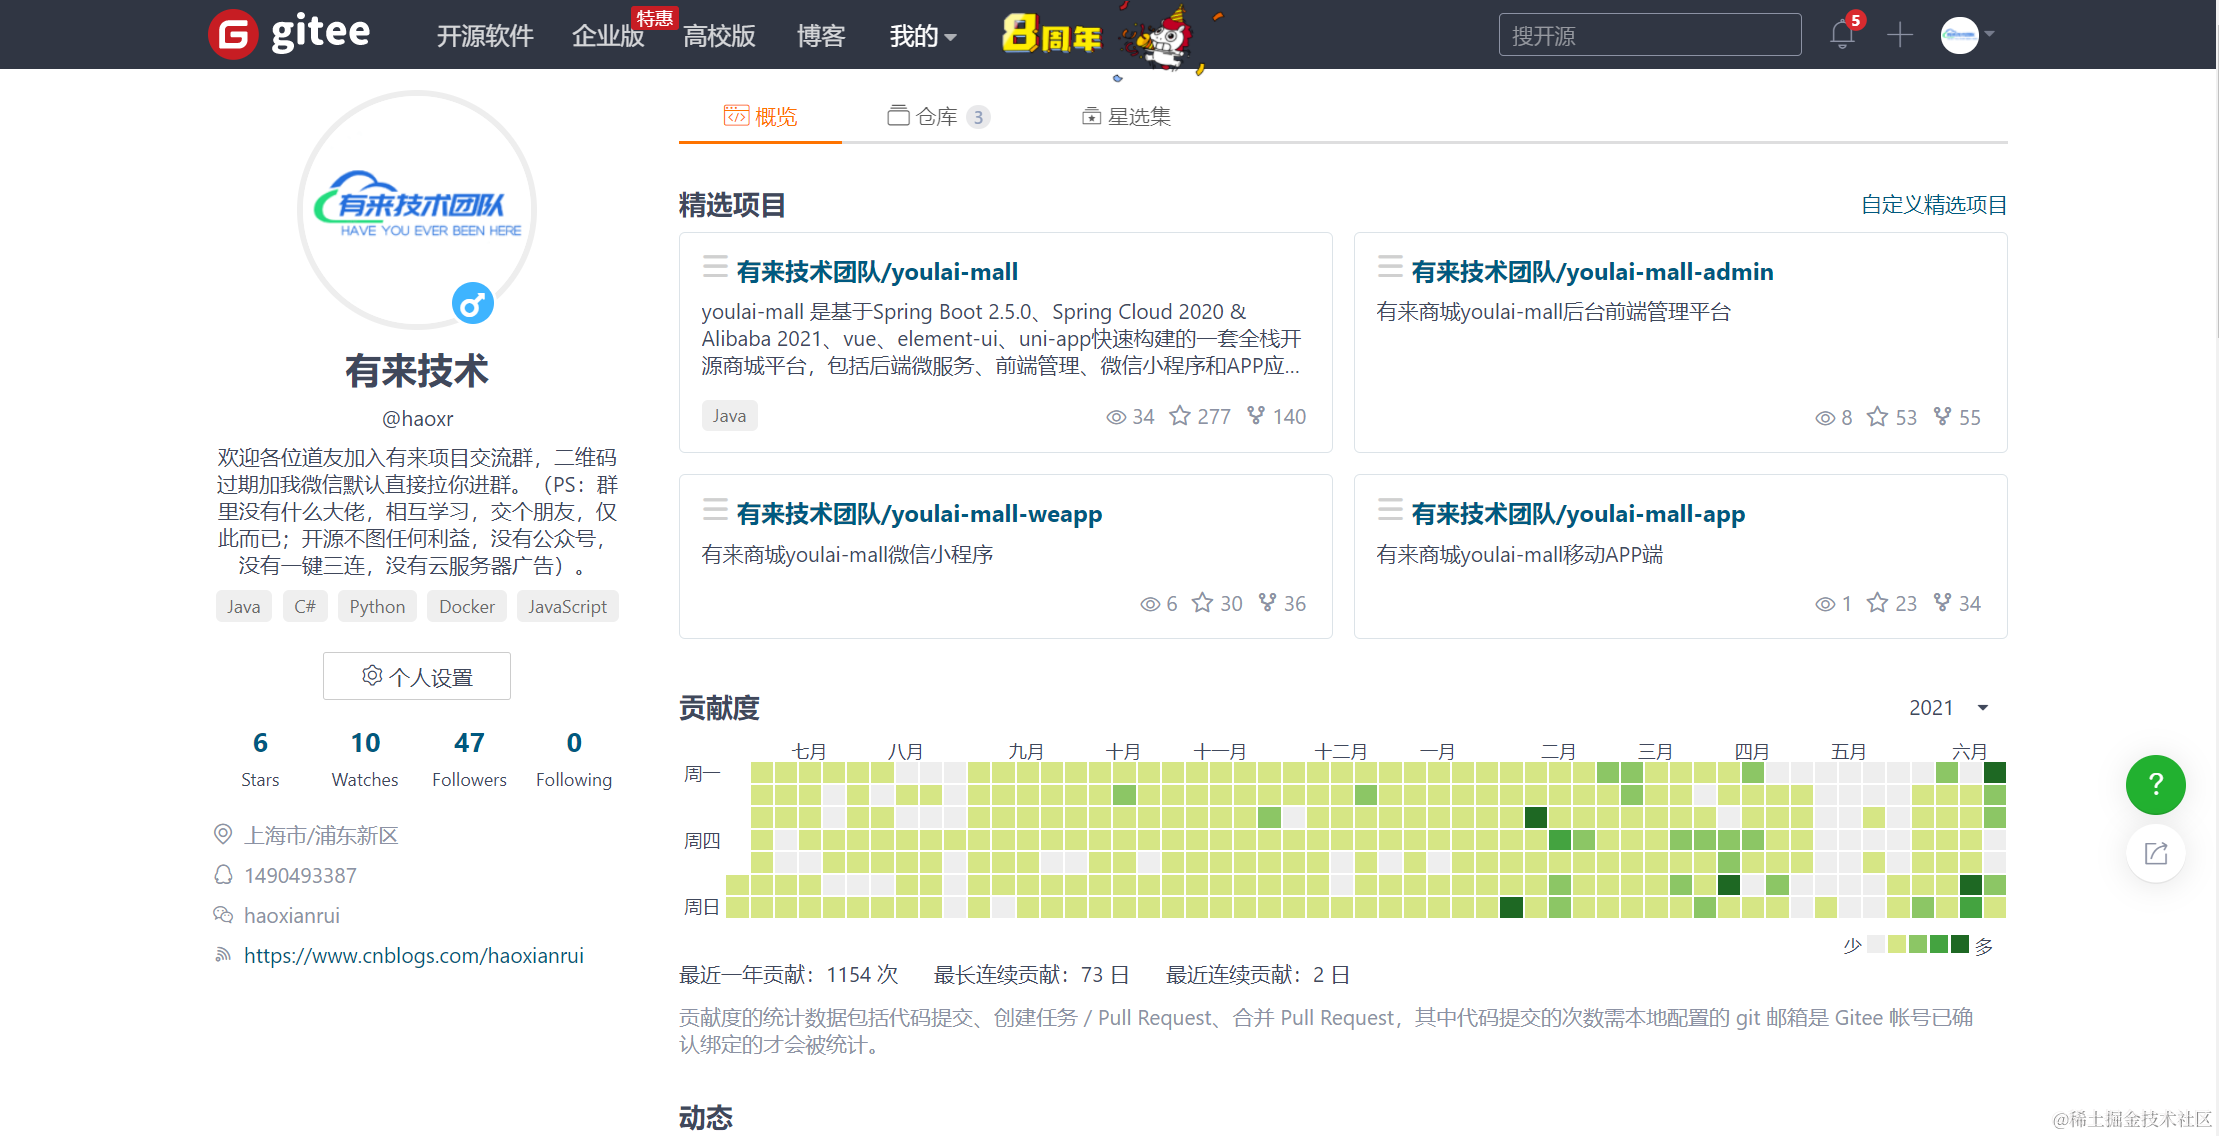
Task: Open the 自定义精选项目 link
Action: click(1933, 205)
